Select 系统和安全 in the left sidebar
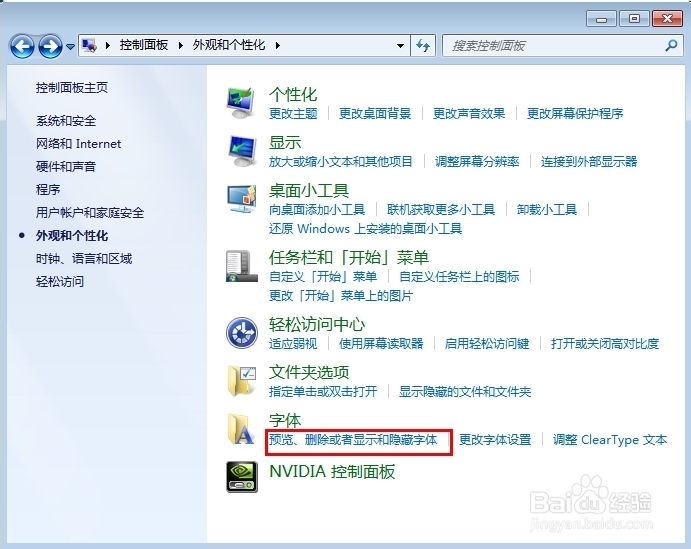The width and height of the screenshot is (691, 549). 66,121
